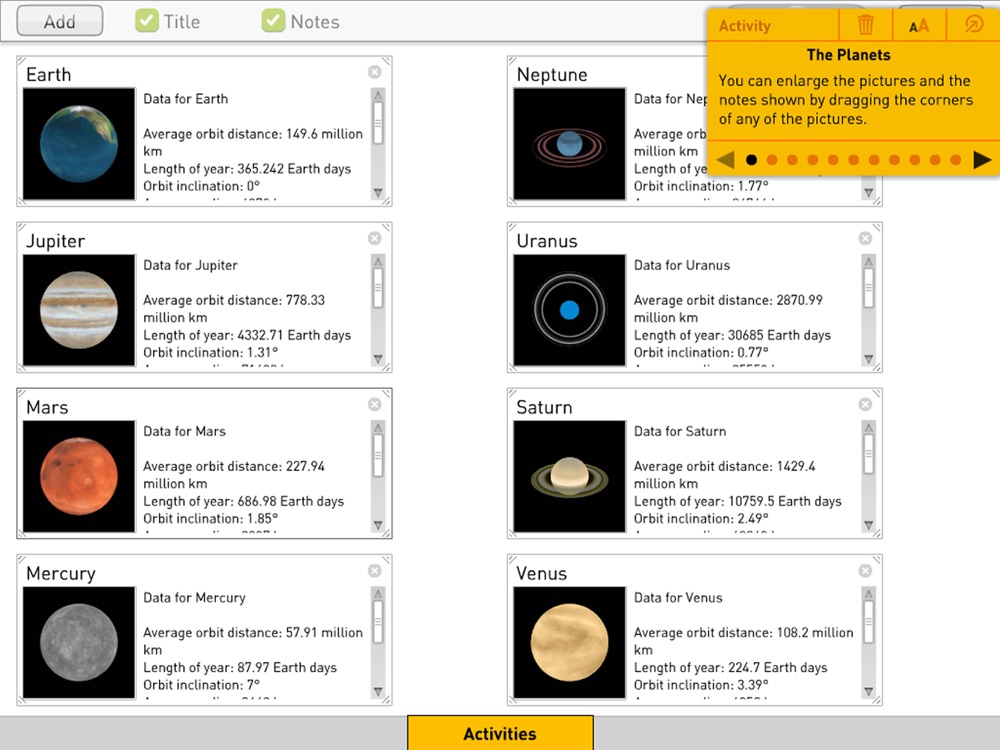Open the Activity tab in yellow panel
This screenshot has width=1000, height=750.
pos(744,26)
